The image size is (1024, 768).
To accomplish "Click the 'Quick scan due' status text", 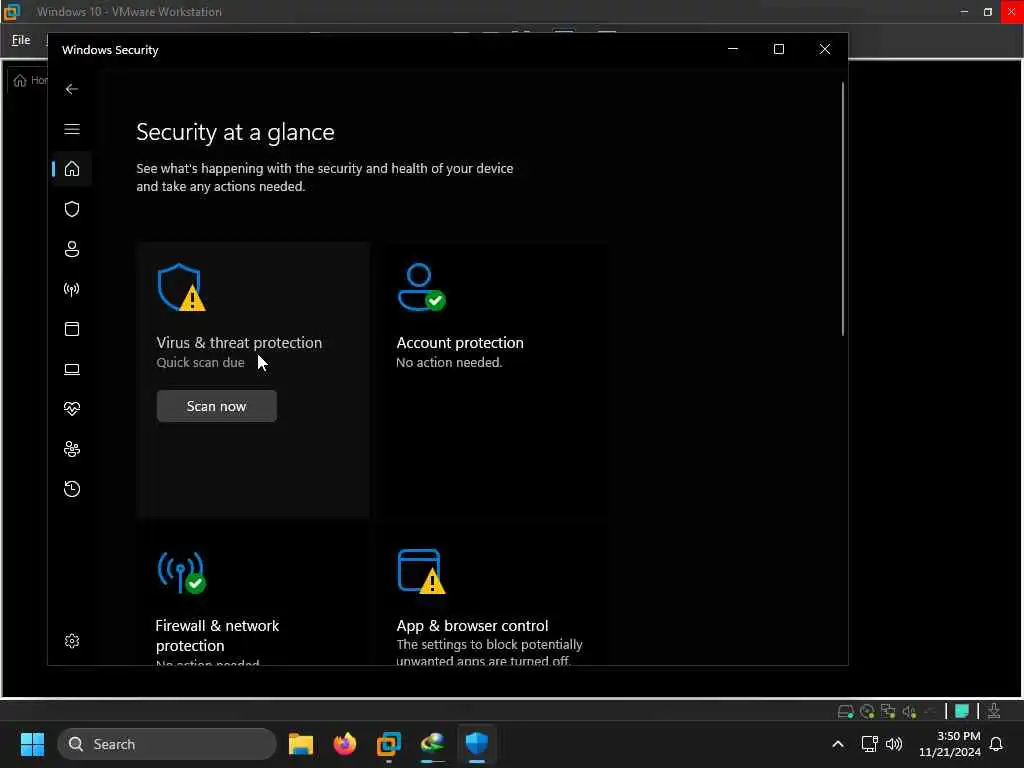I will (200, 362).
